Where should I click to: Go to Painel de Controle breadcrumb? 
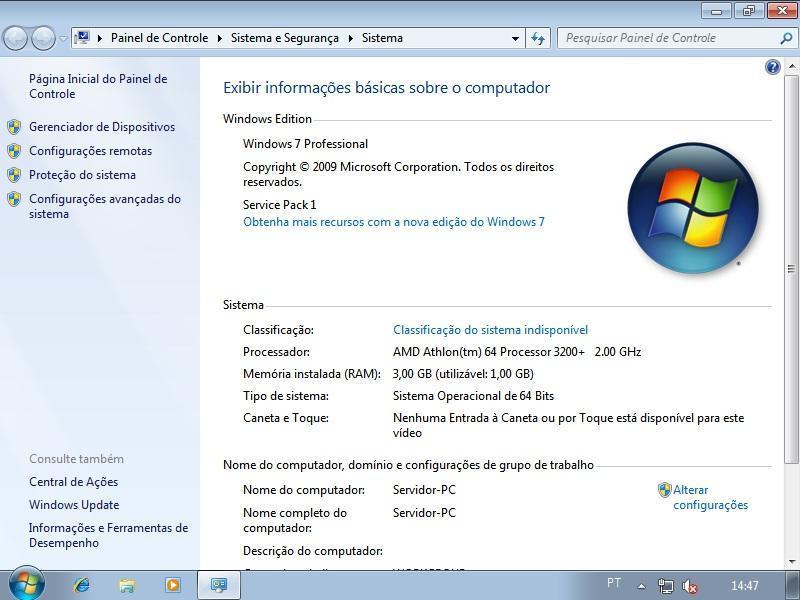coord(159,38)
